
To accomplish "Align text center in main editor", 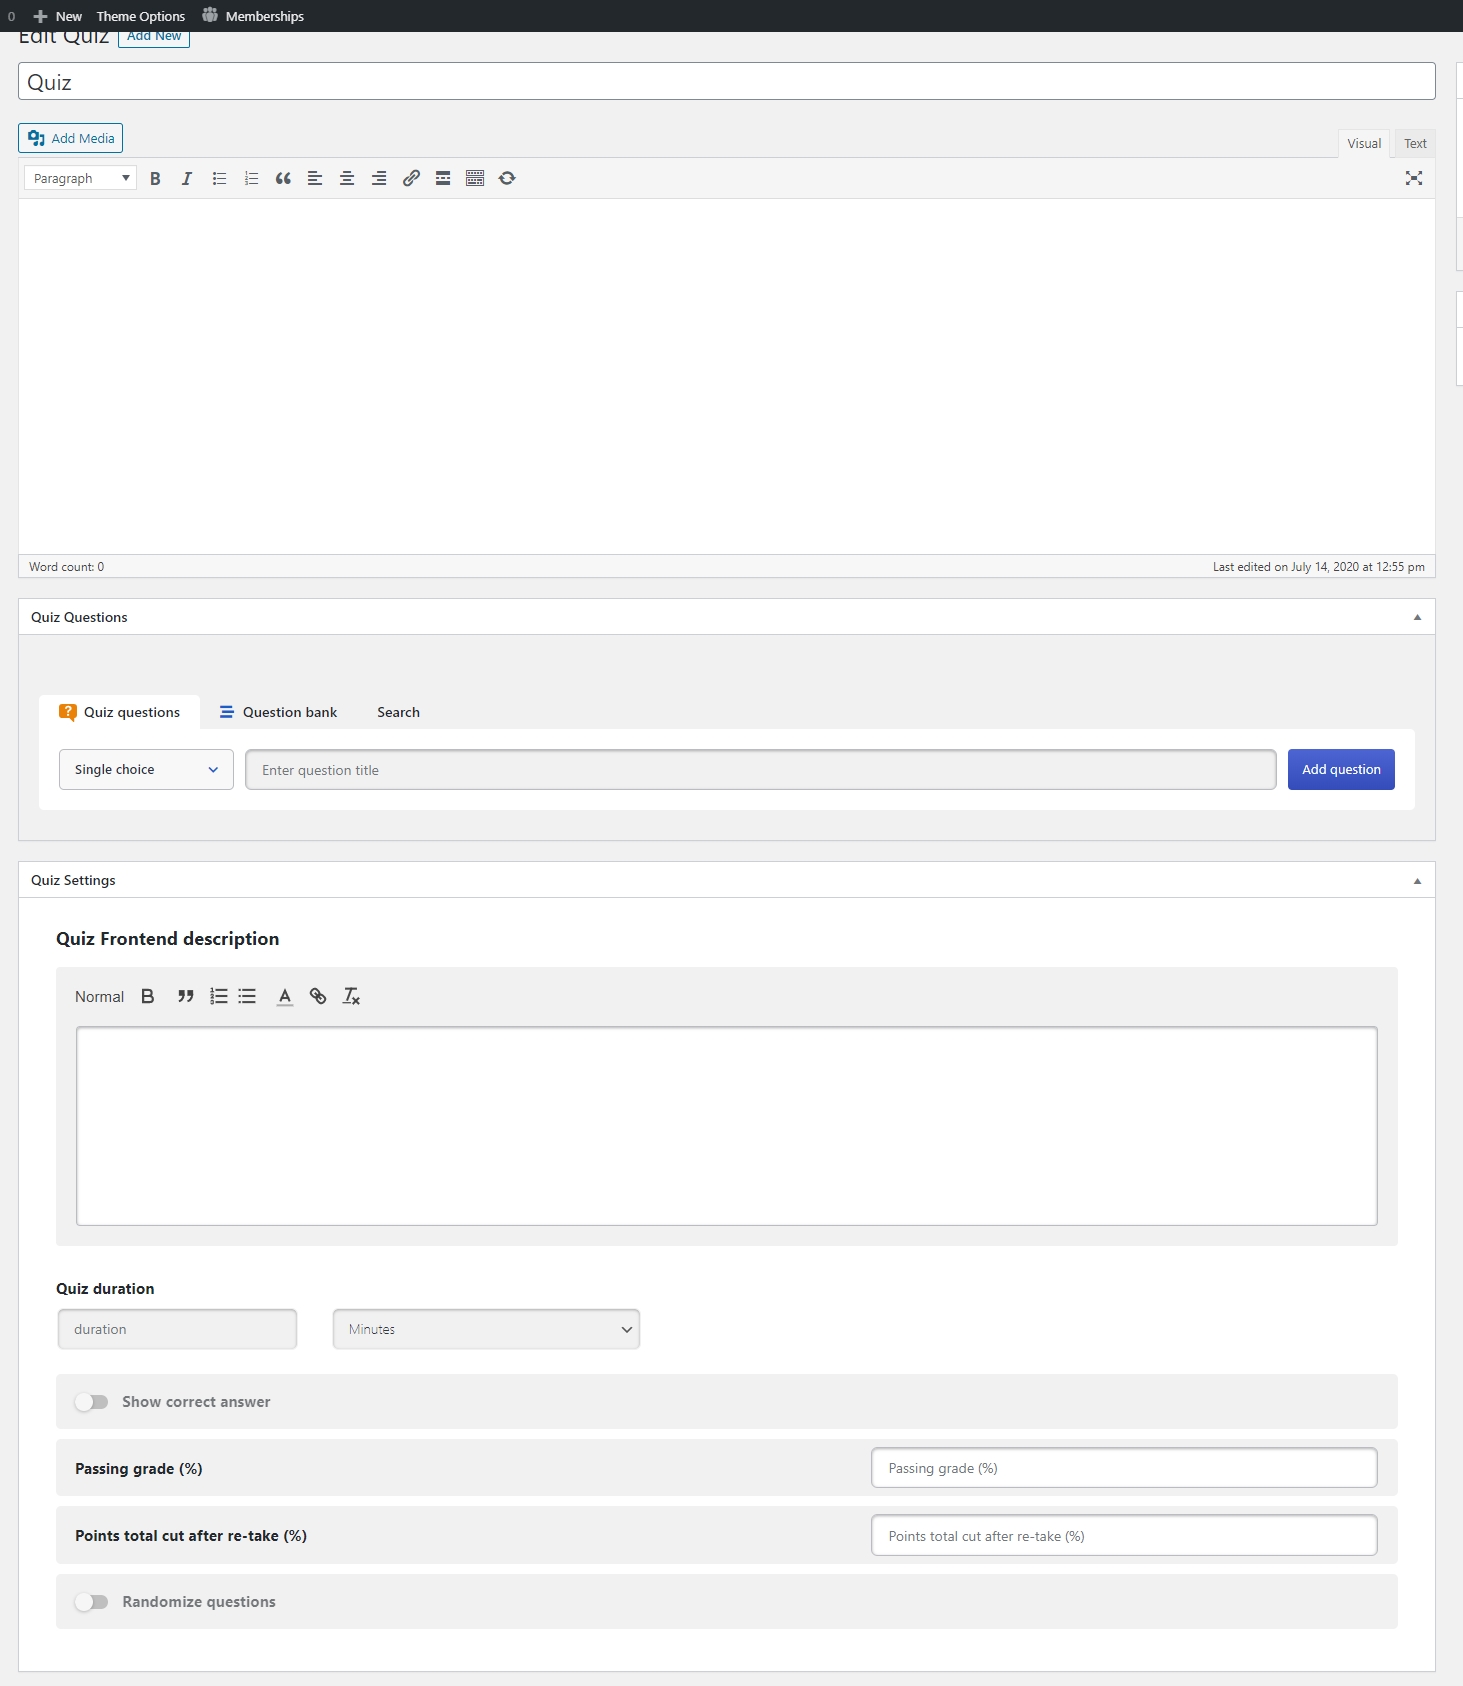I will [x=347, y=178].
